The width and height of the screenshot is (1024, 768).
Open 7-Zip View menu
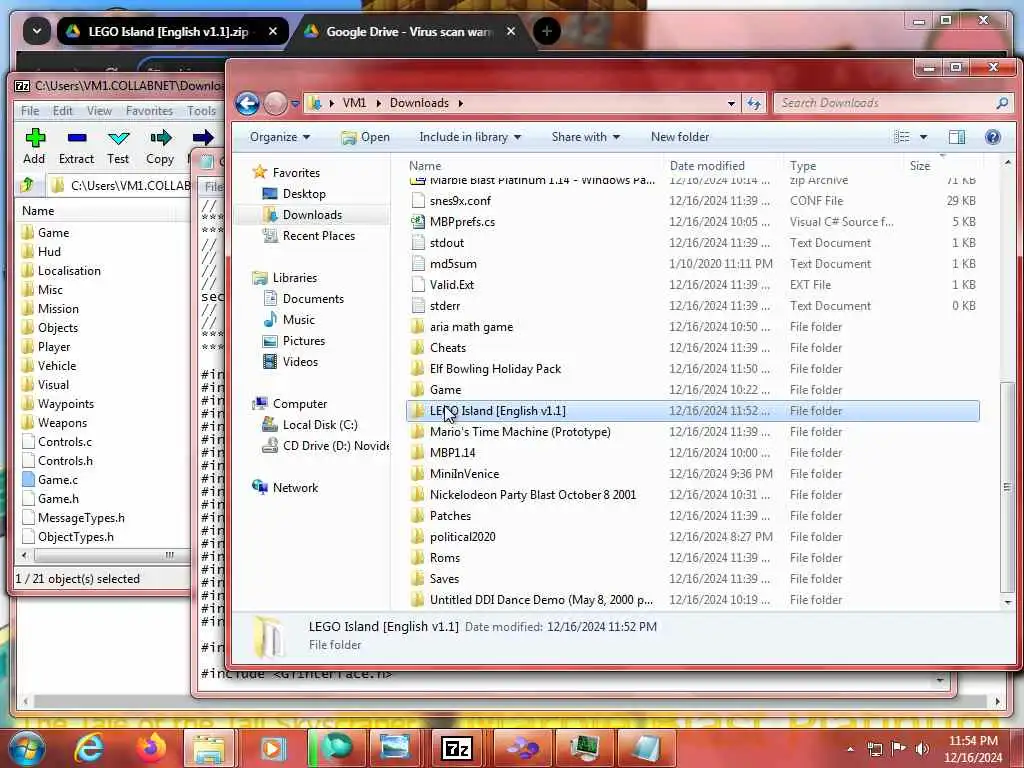click(x=99, y=110)
